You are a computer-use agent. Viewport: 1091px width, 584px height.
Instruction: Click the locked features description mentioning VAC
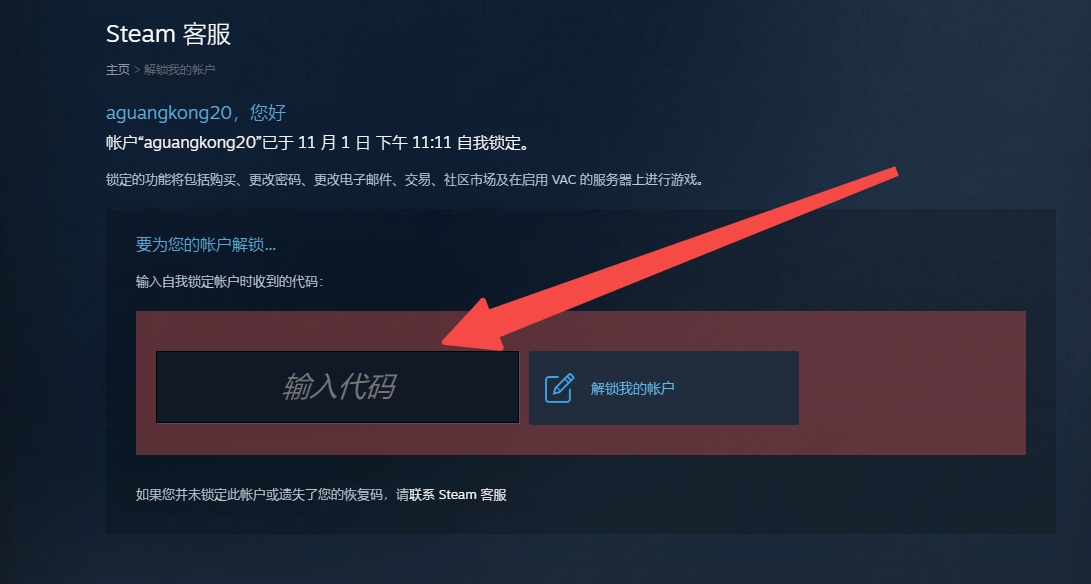[405, 180]
